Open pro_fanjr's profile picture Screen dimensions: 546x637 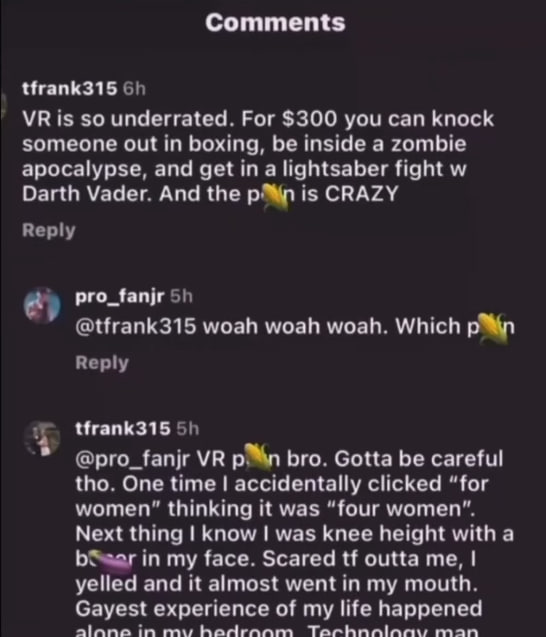[x=42, y=305]
